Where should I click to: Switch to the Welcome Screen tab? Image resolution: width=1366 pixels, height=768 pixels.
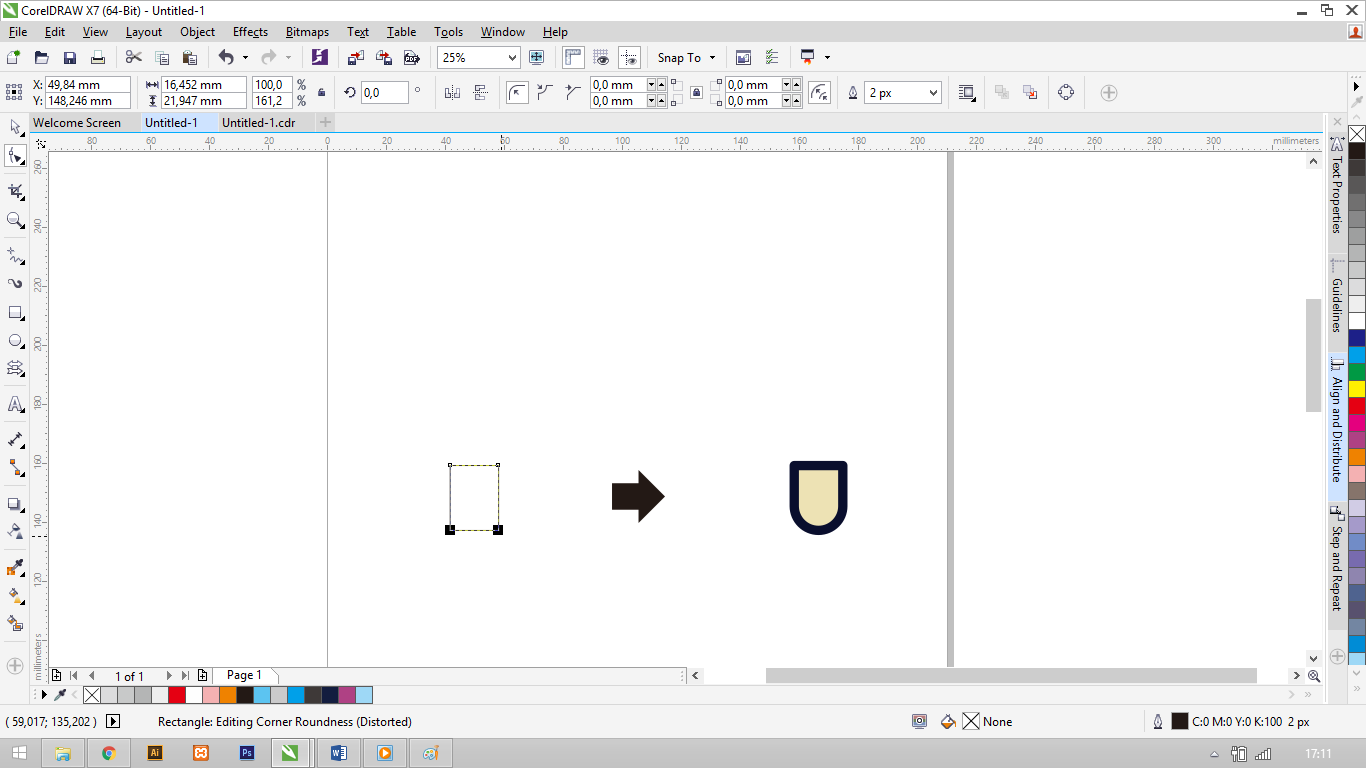pos(80,122)
